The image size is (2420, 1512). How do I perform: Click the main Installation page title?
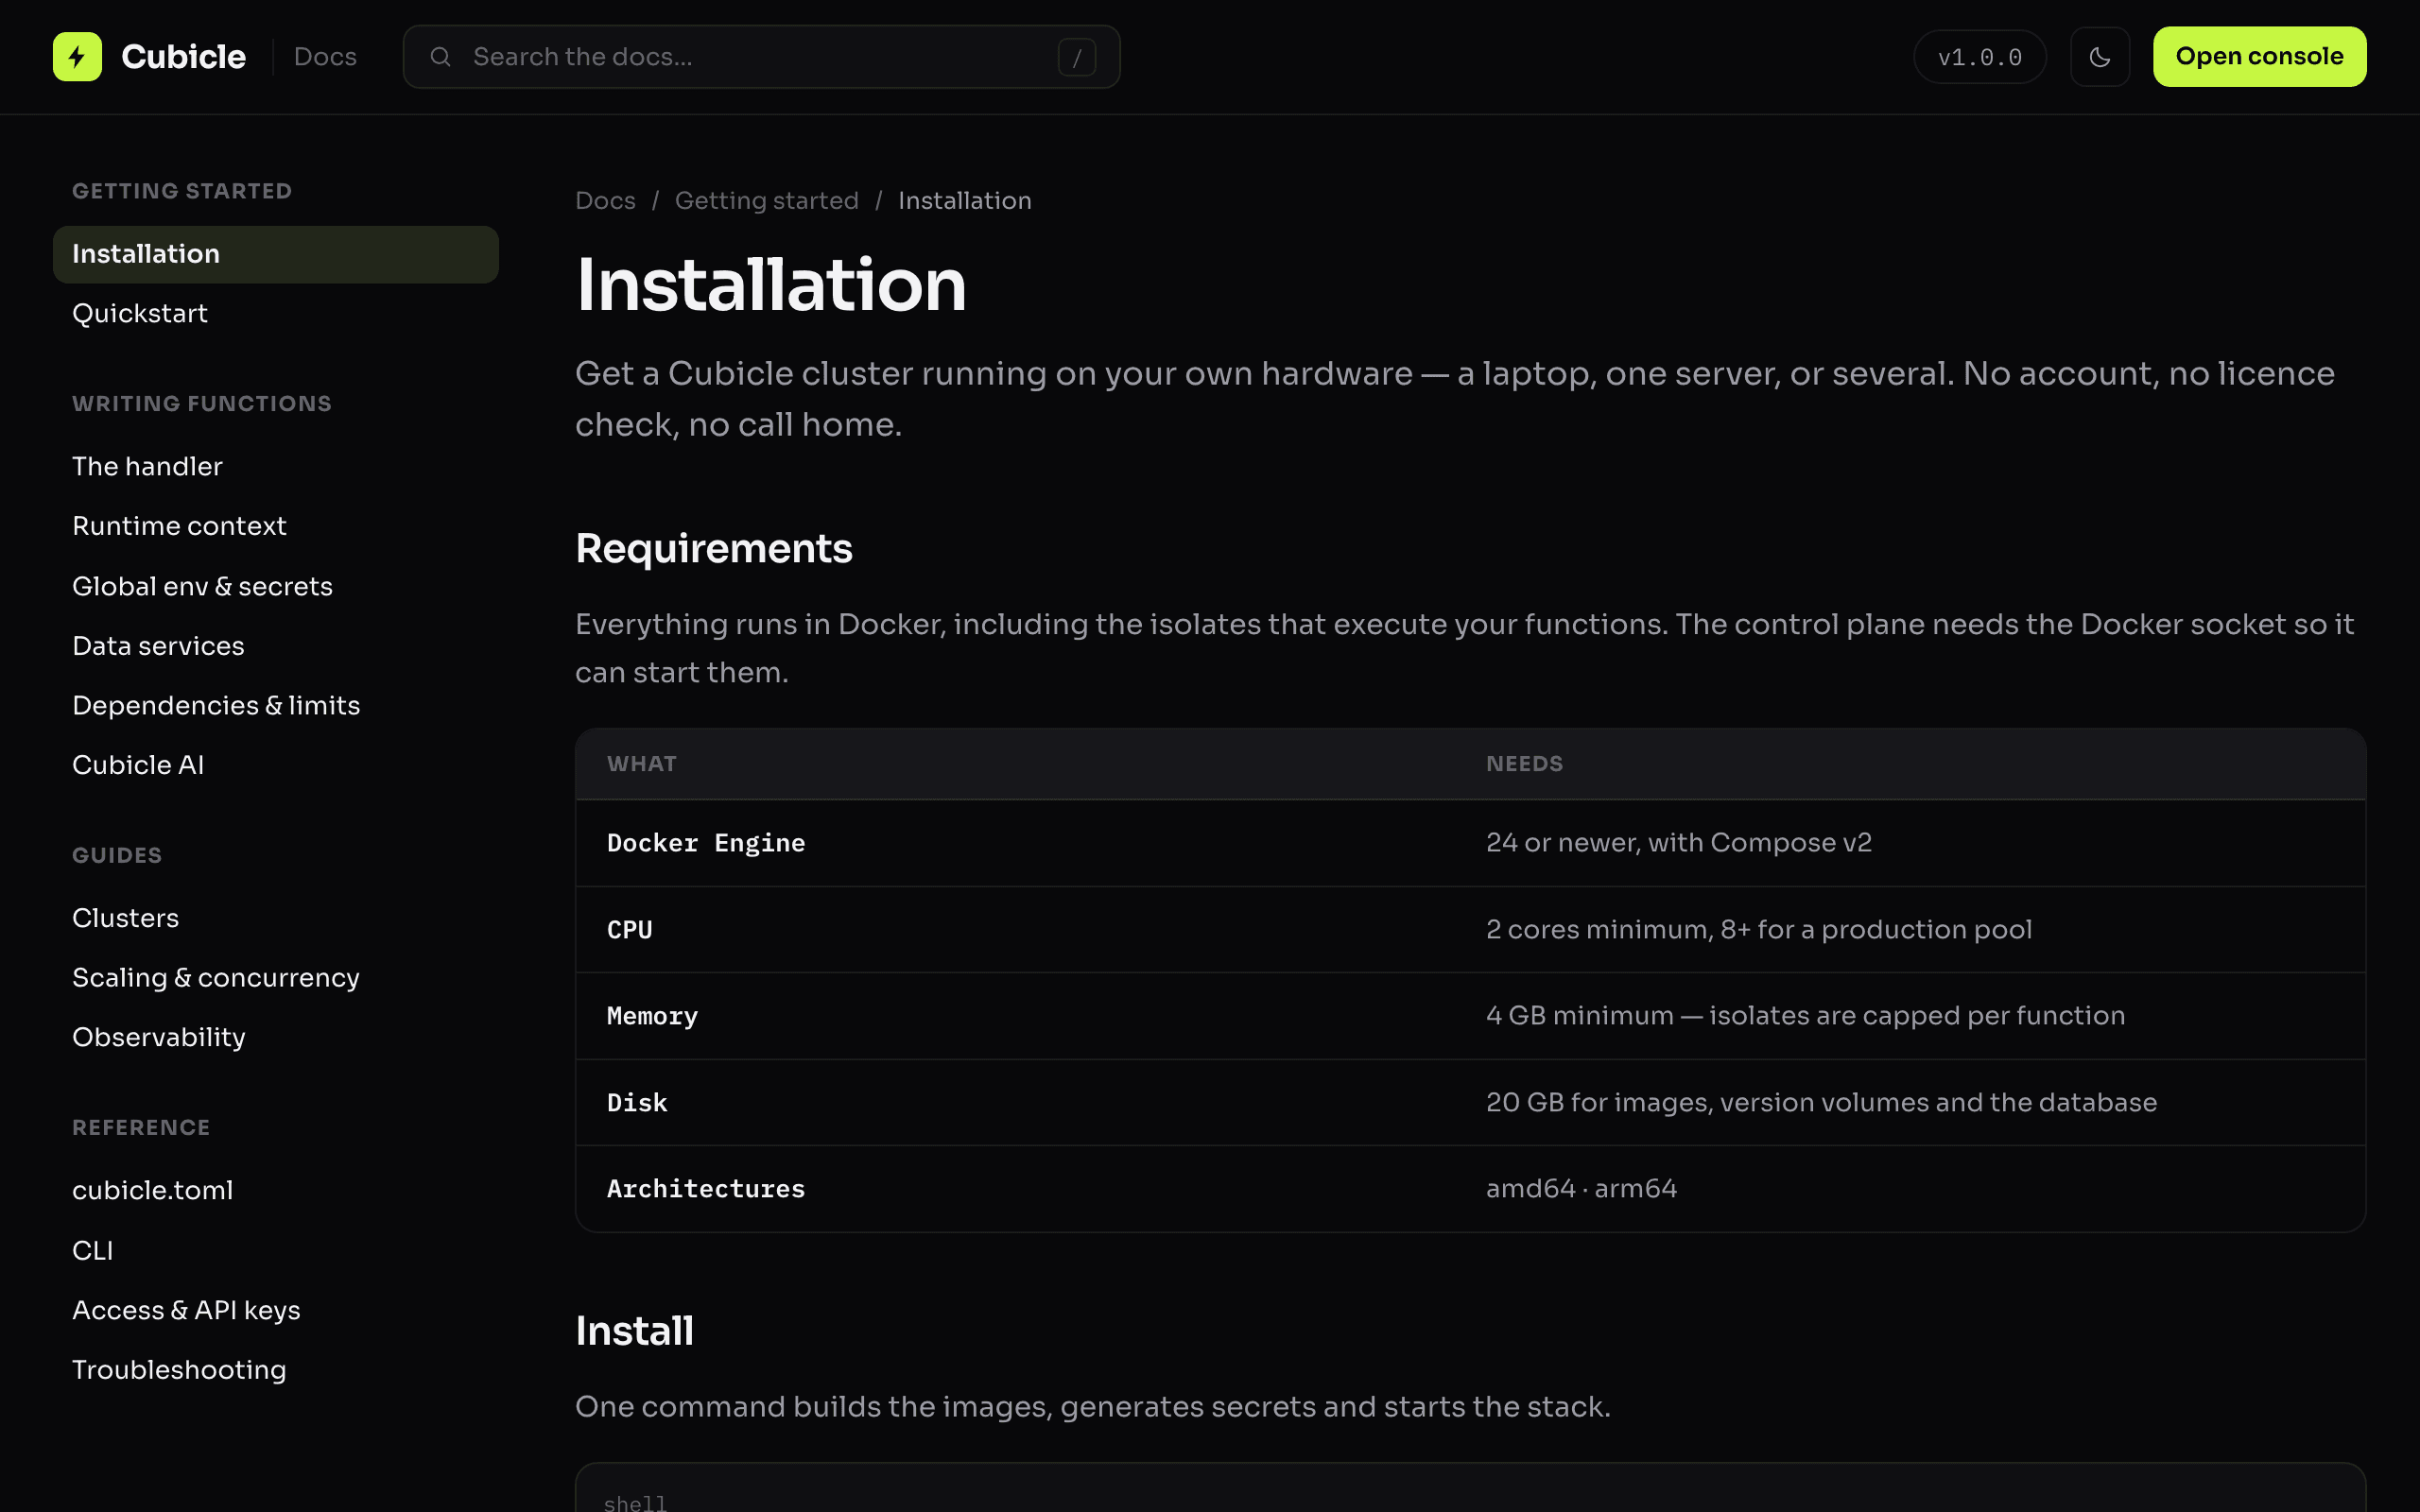click(771, 286)
